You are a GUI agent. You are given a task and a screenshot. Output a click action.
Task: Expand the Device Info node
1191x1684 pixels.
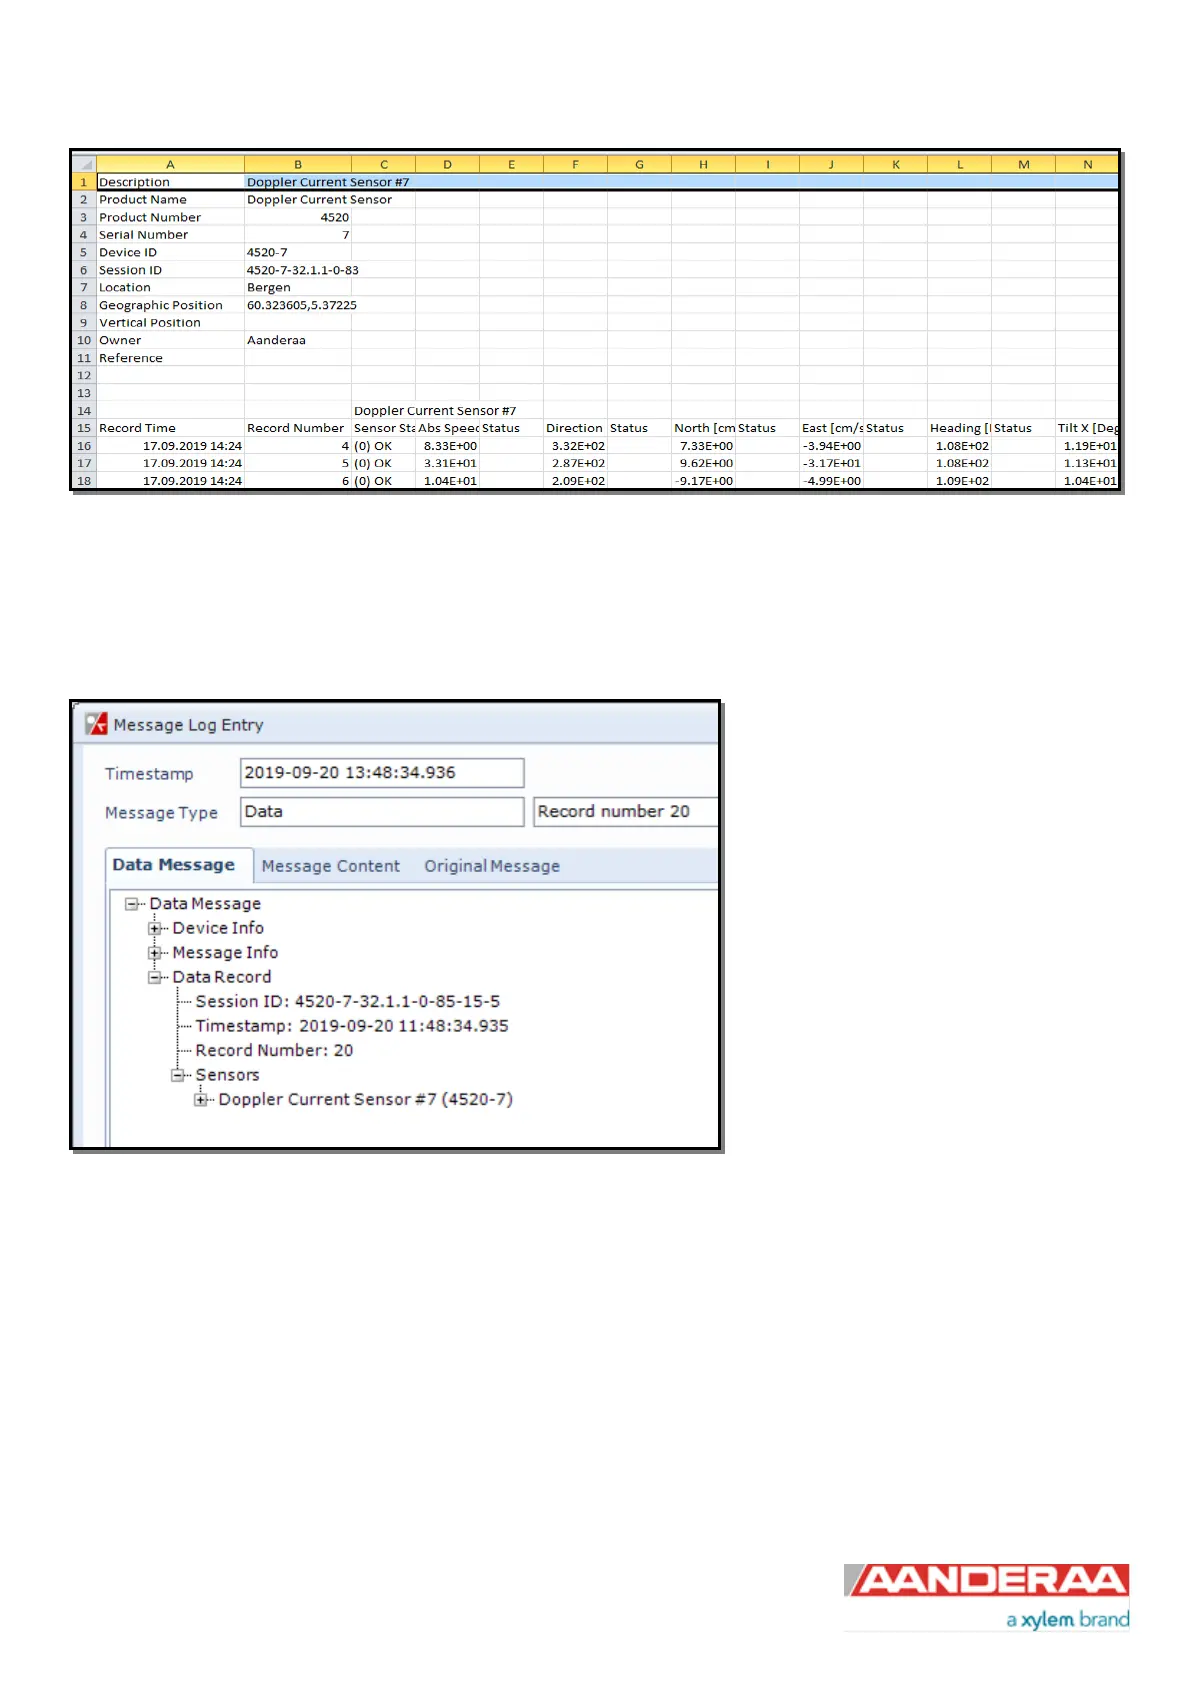154,929
